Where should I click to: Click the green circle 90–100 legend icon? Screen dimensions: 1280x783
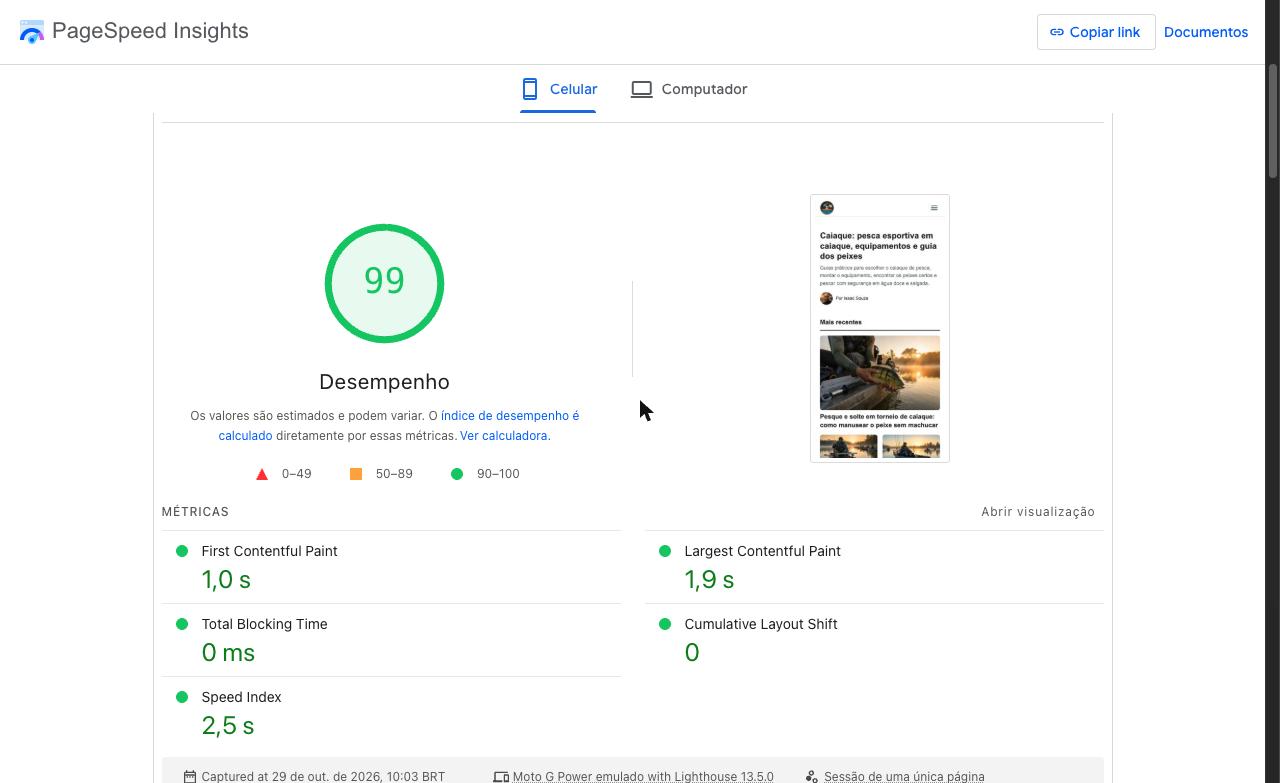point(457,474)
